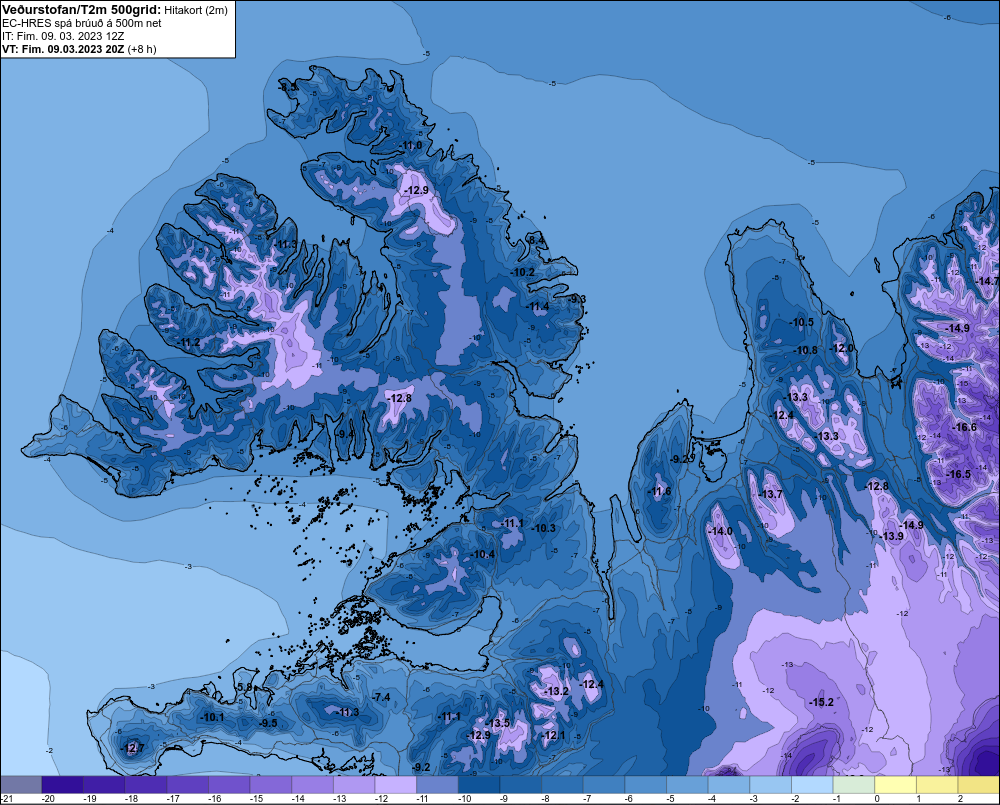Select the '-10.2' temperature value
This screenshot has width=1000, height=805.
(523, 272)
